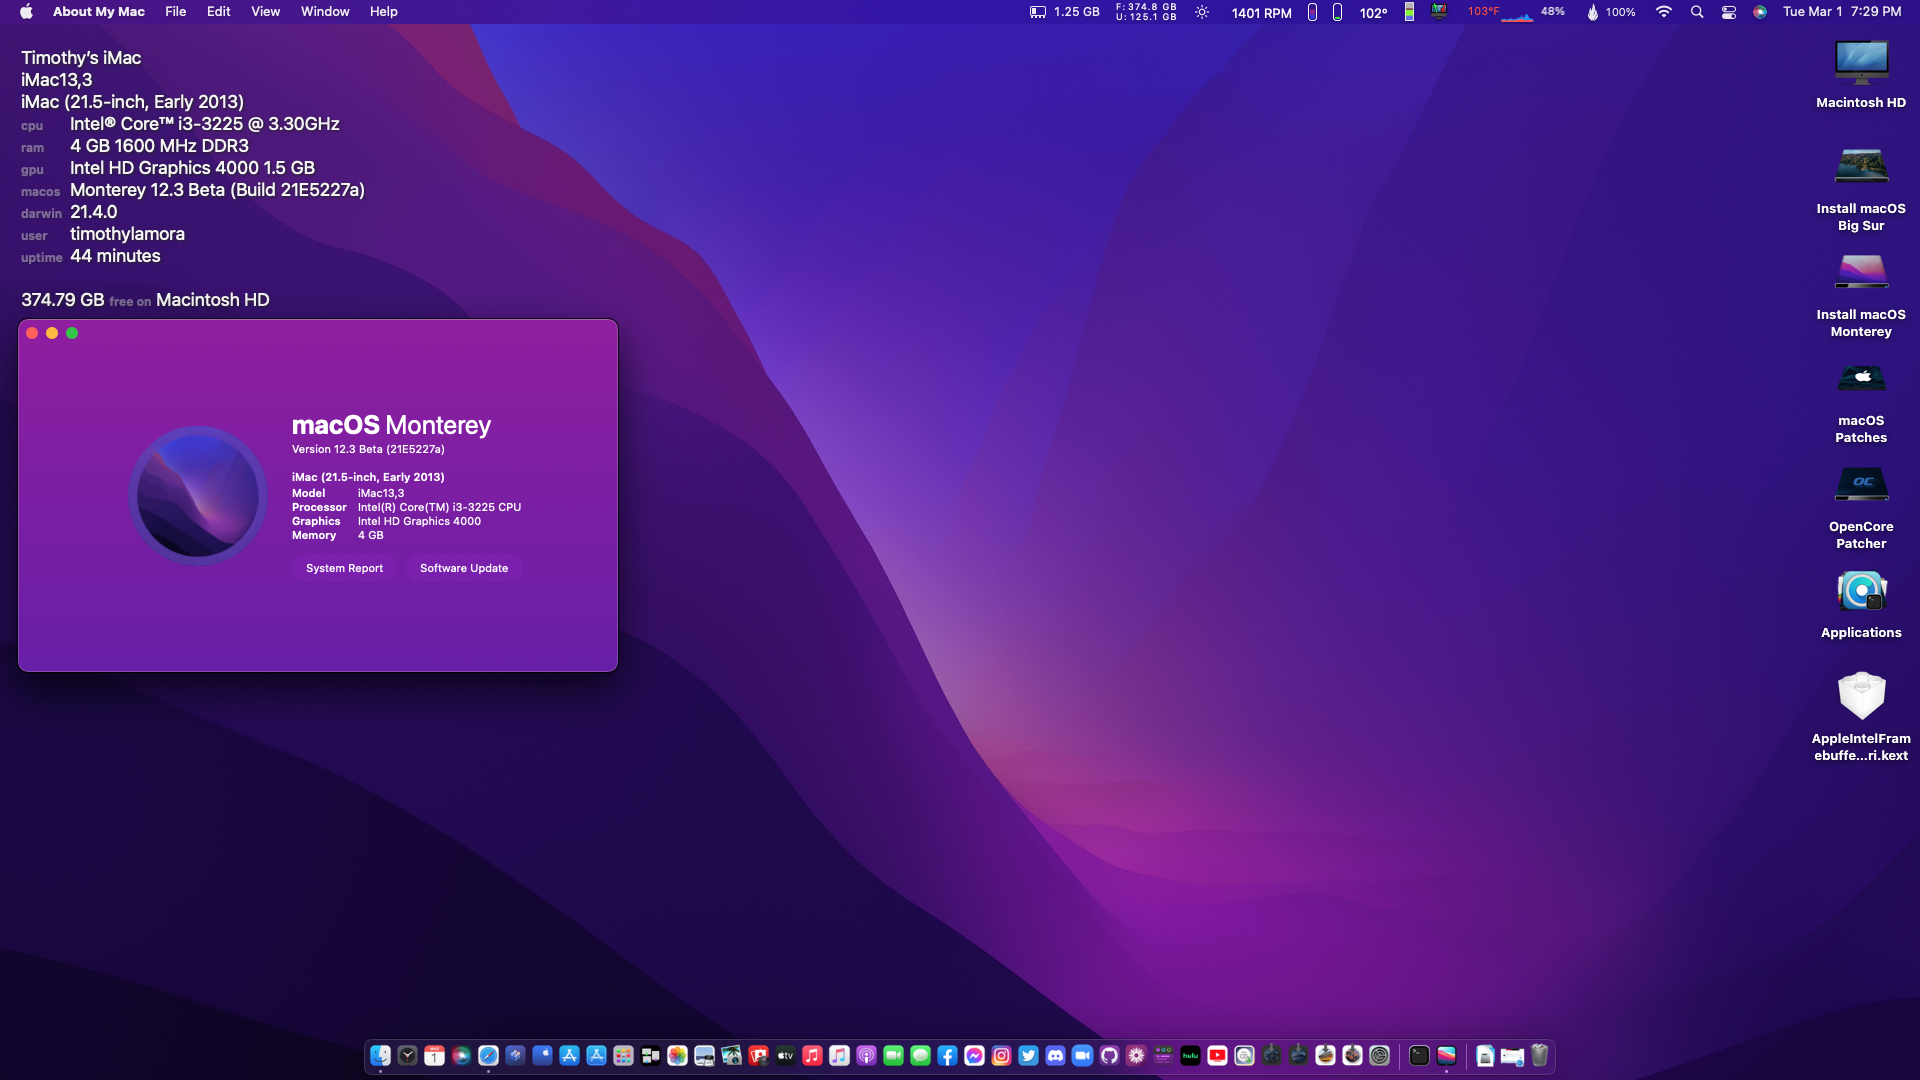1920x1080 pixels.
Task: Open Finder from the Dock
Action: pos(381,1055)
